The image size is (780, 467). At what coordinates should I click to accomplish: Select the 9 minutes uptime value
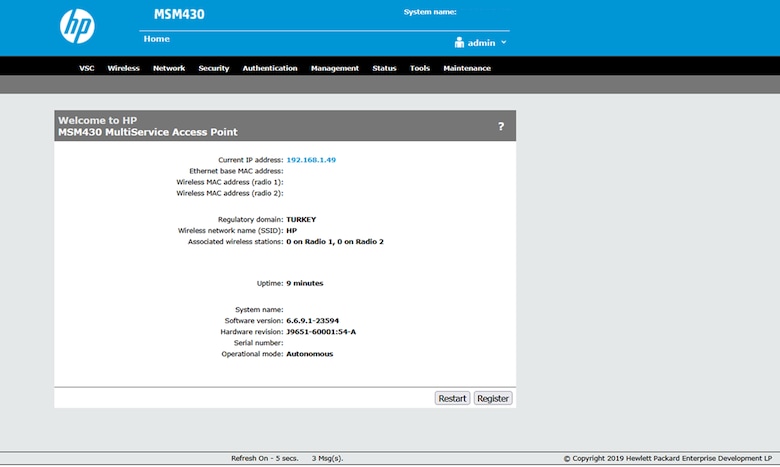(304, 283)
